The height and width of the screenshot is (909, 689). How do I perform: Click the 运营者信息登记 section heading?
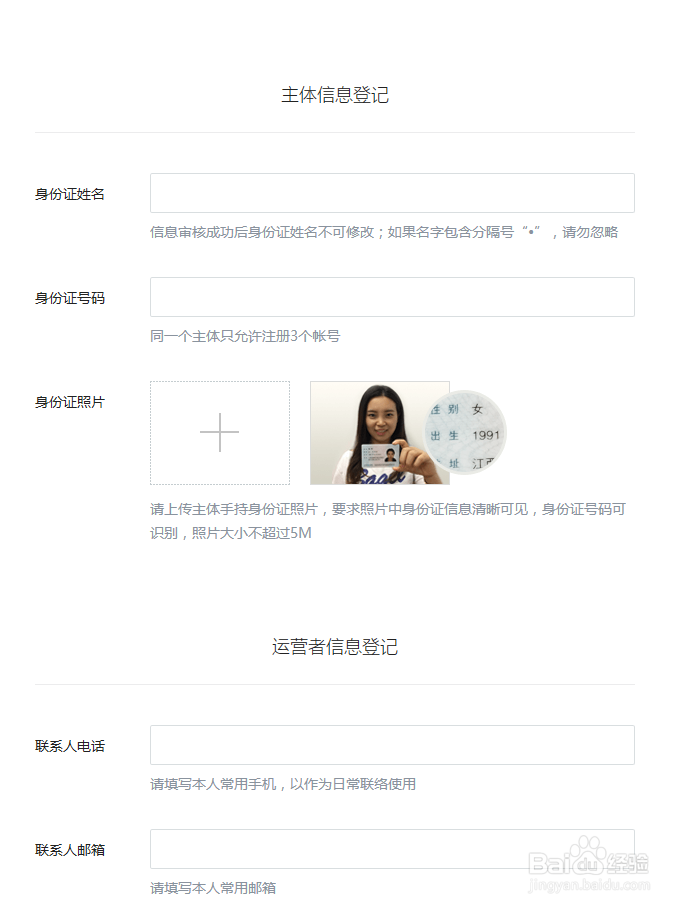[x=335, y=647]
